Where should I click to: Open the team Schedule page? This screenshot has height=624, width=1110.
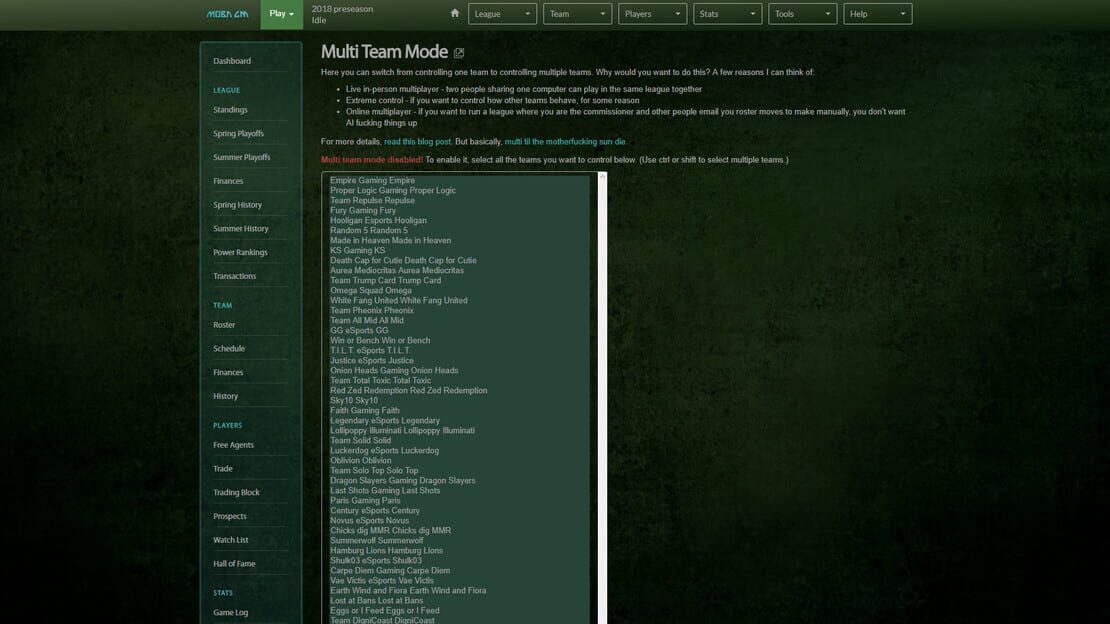tap(229, 348)
